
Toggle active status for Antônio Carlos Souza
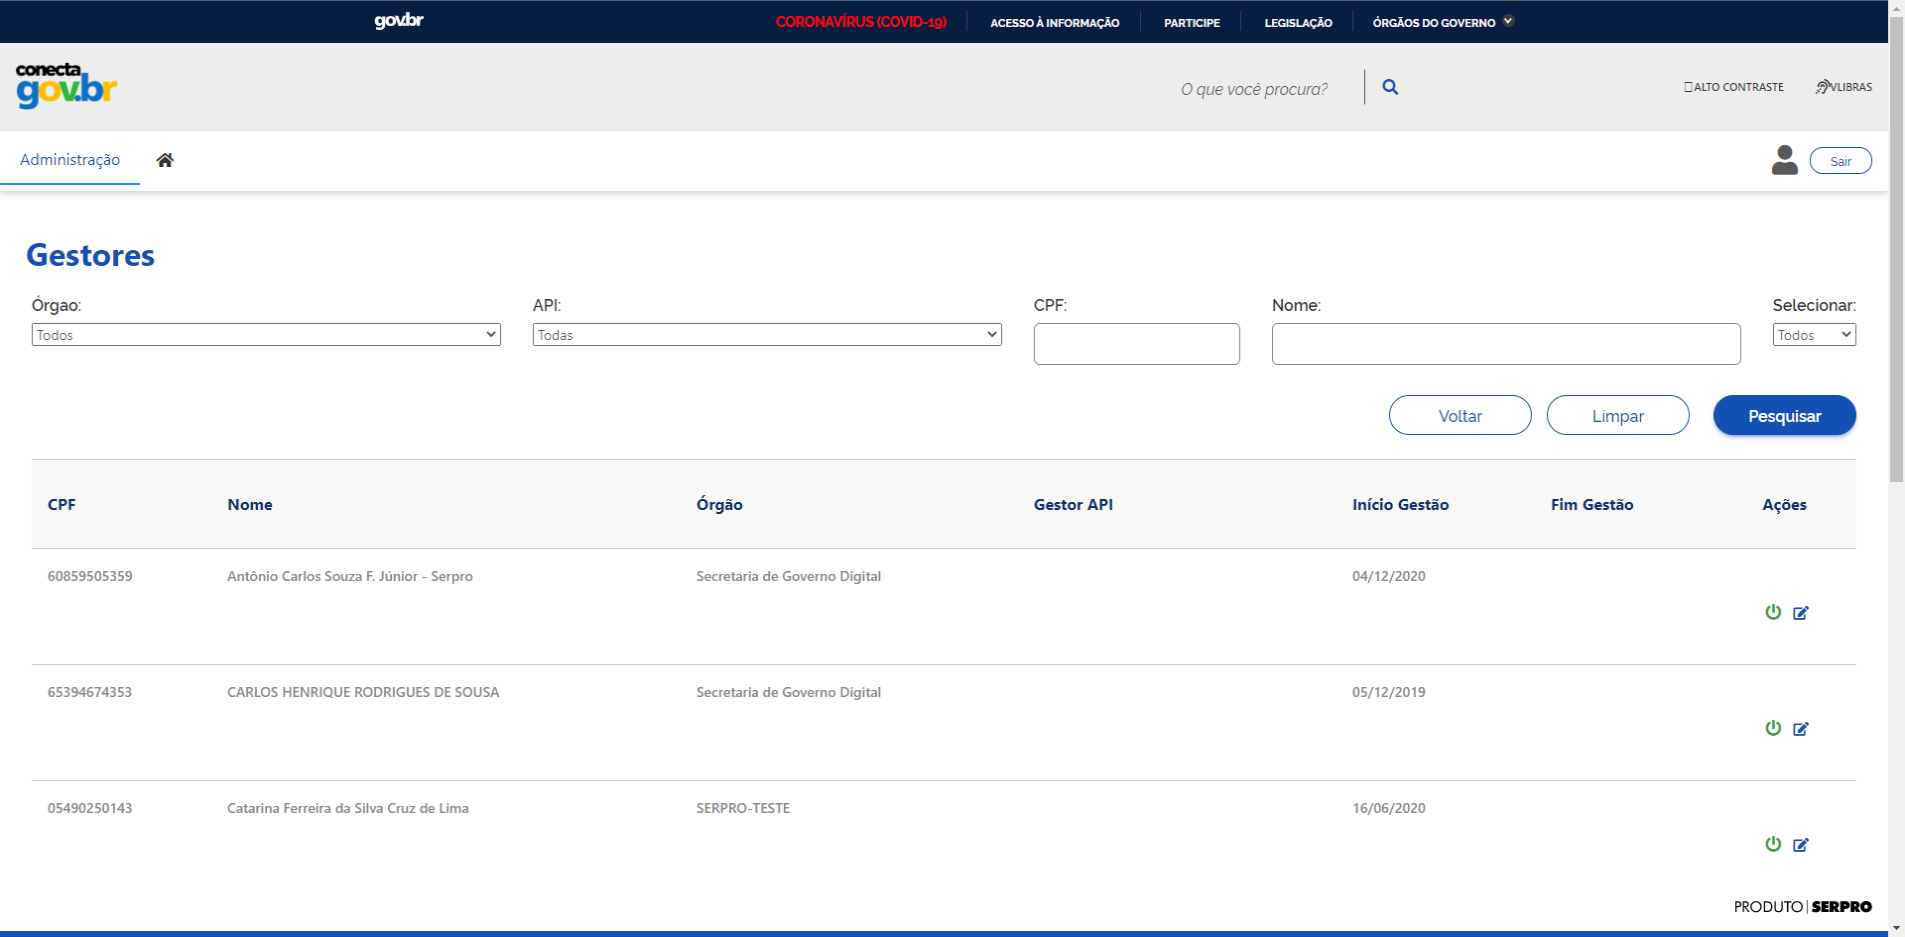[x=1773, y=612]
